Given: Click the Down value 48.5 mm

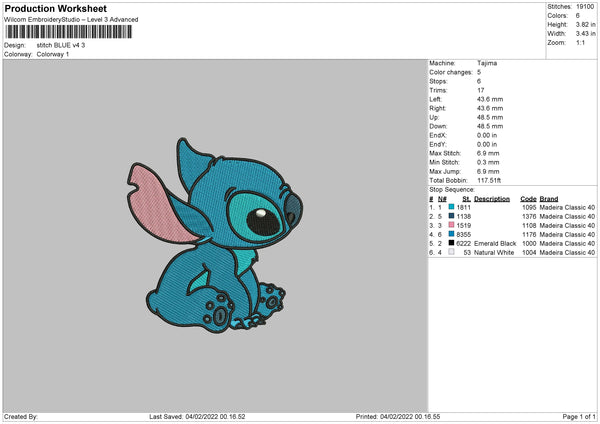Looking at the screenshot, I should click(490, 126).
